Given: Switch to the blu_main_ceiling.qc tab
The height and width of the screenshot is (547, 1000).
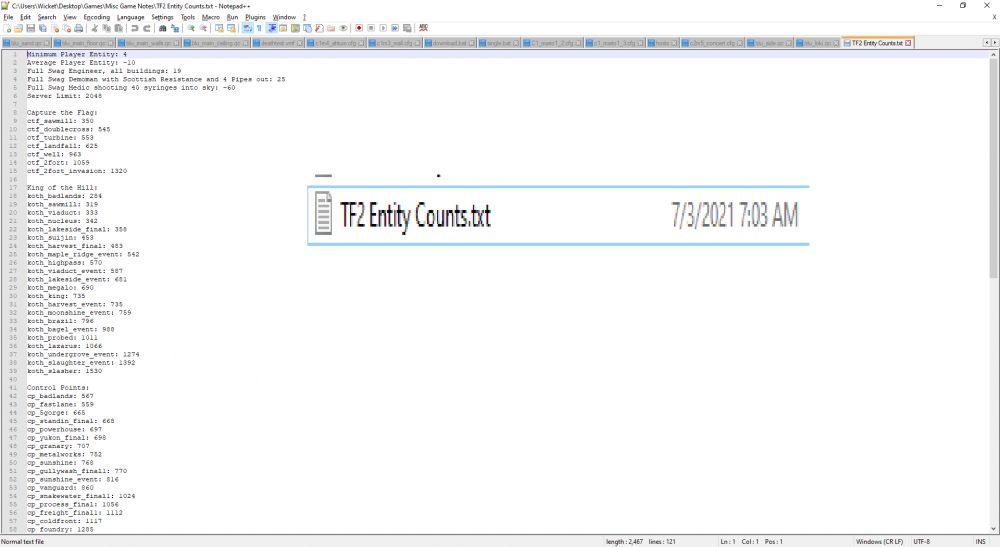Looking at the screenshot, I should tap(217, 43).
